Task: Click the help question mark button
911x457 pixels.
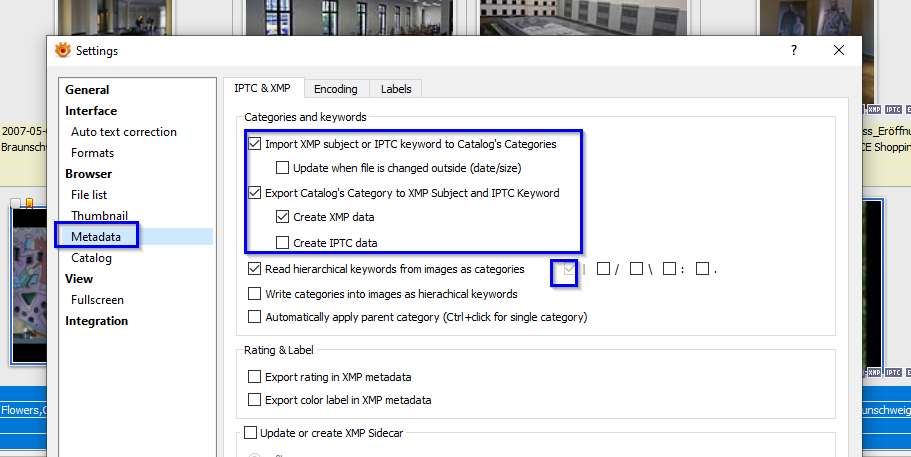Action: coord(793,50)
